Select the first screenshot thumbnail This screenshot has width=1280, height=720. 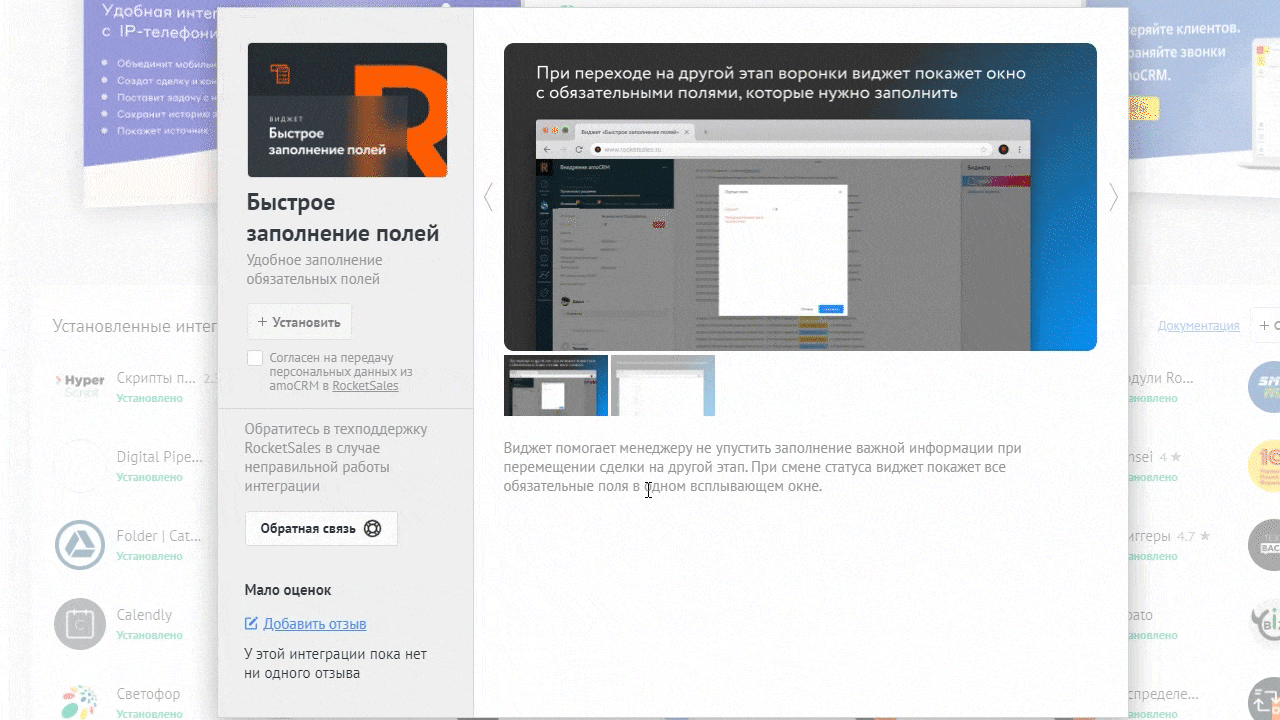coord(556,385)
